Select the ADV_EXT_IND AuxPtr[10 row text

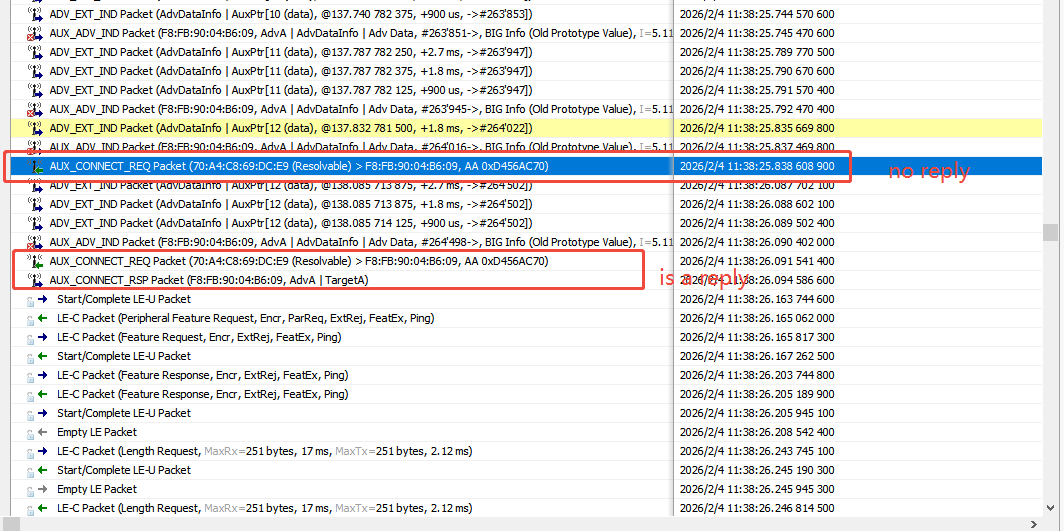(290, 14)
